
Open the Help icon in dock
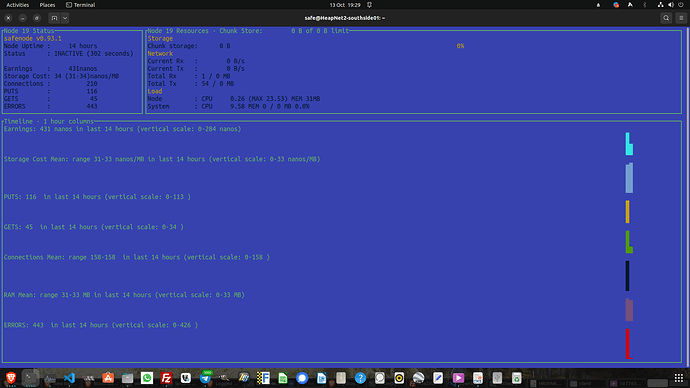(360, 378)
